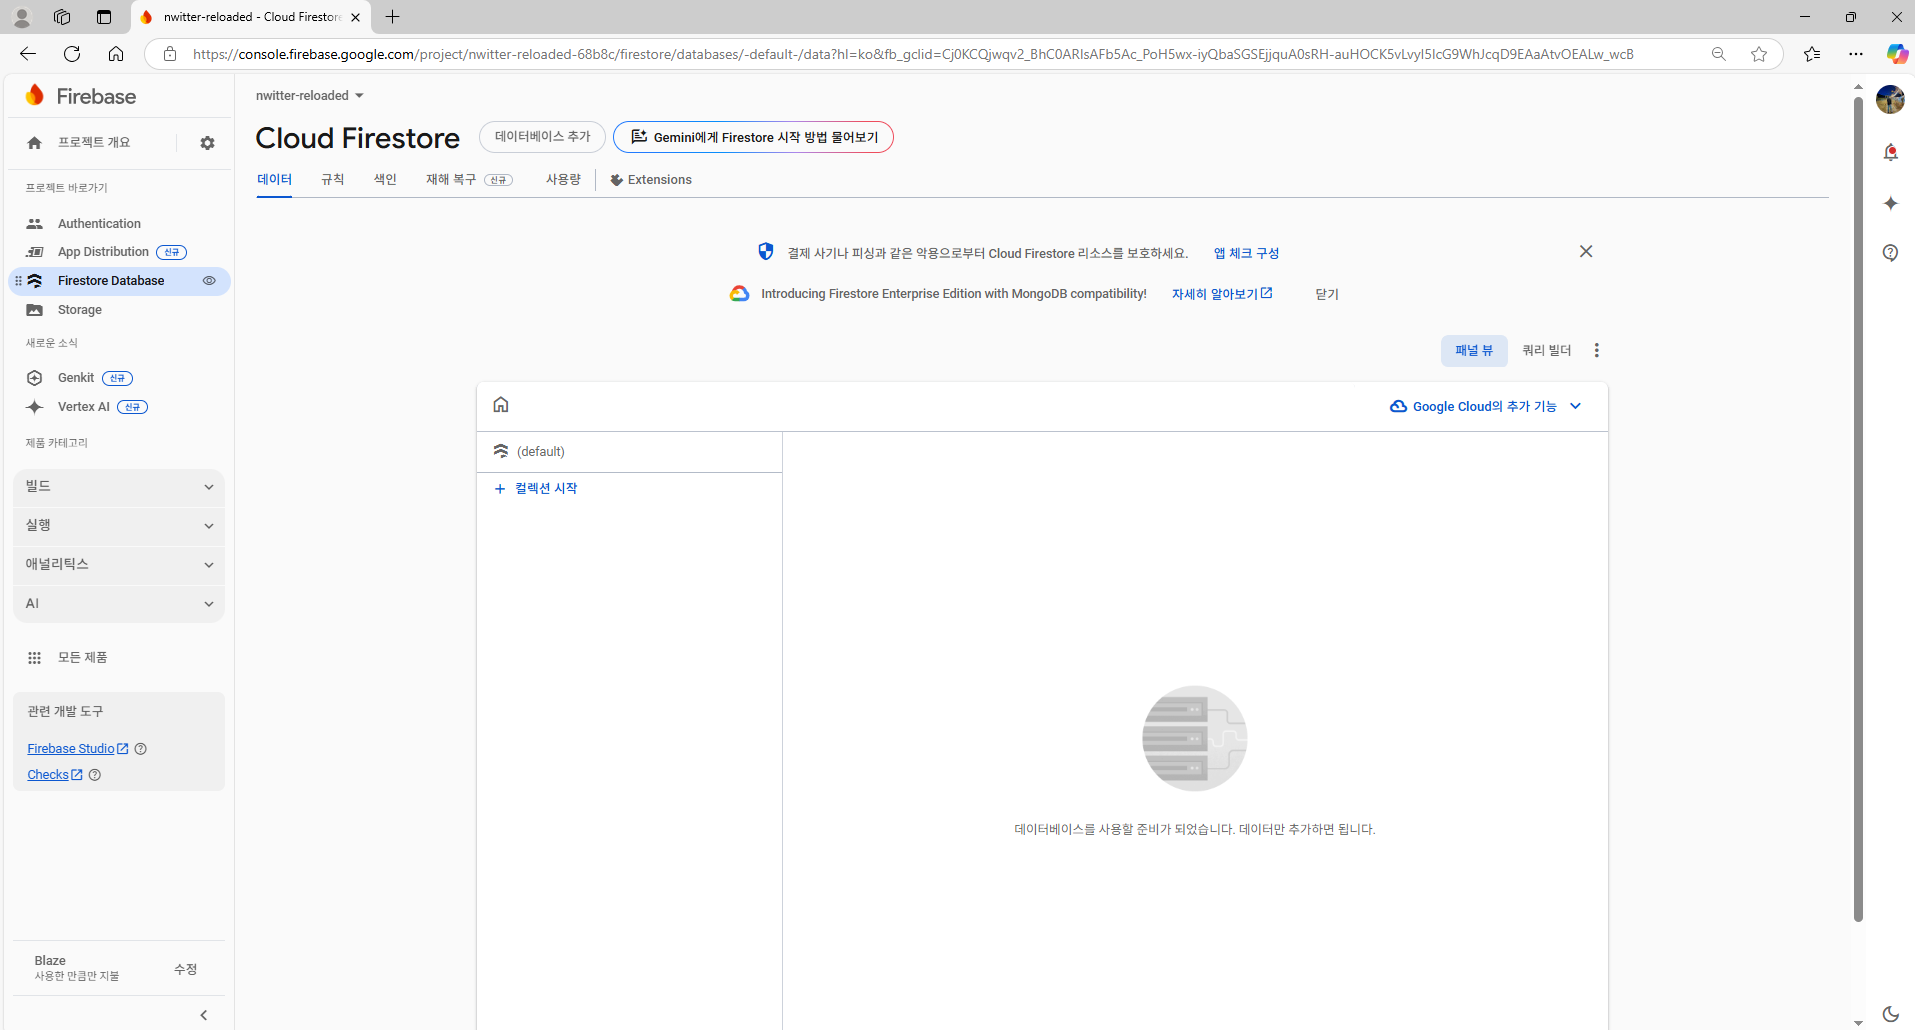Go to the database root home icon
Screen dimensions: 1915x1030
tap(501, 405)
